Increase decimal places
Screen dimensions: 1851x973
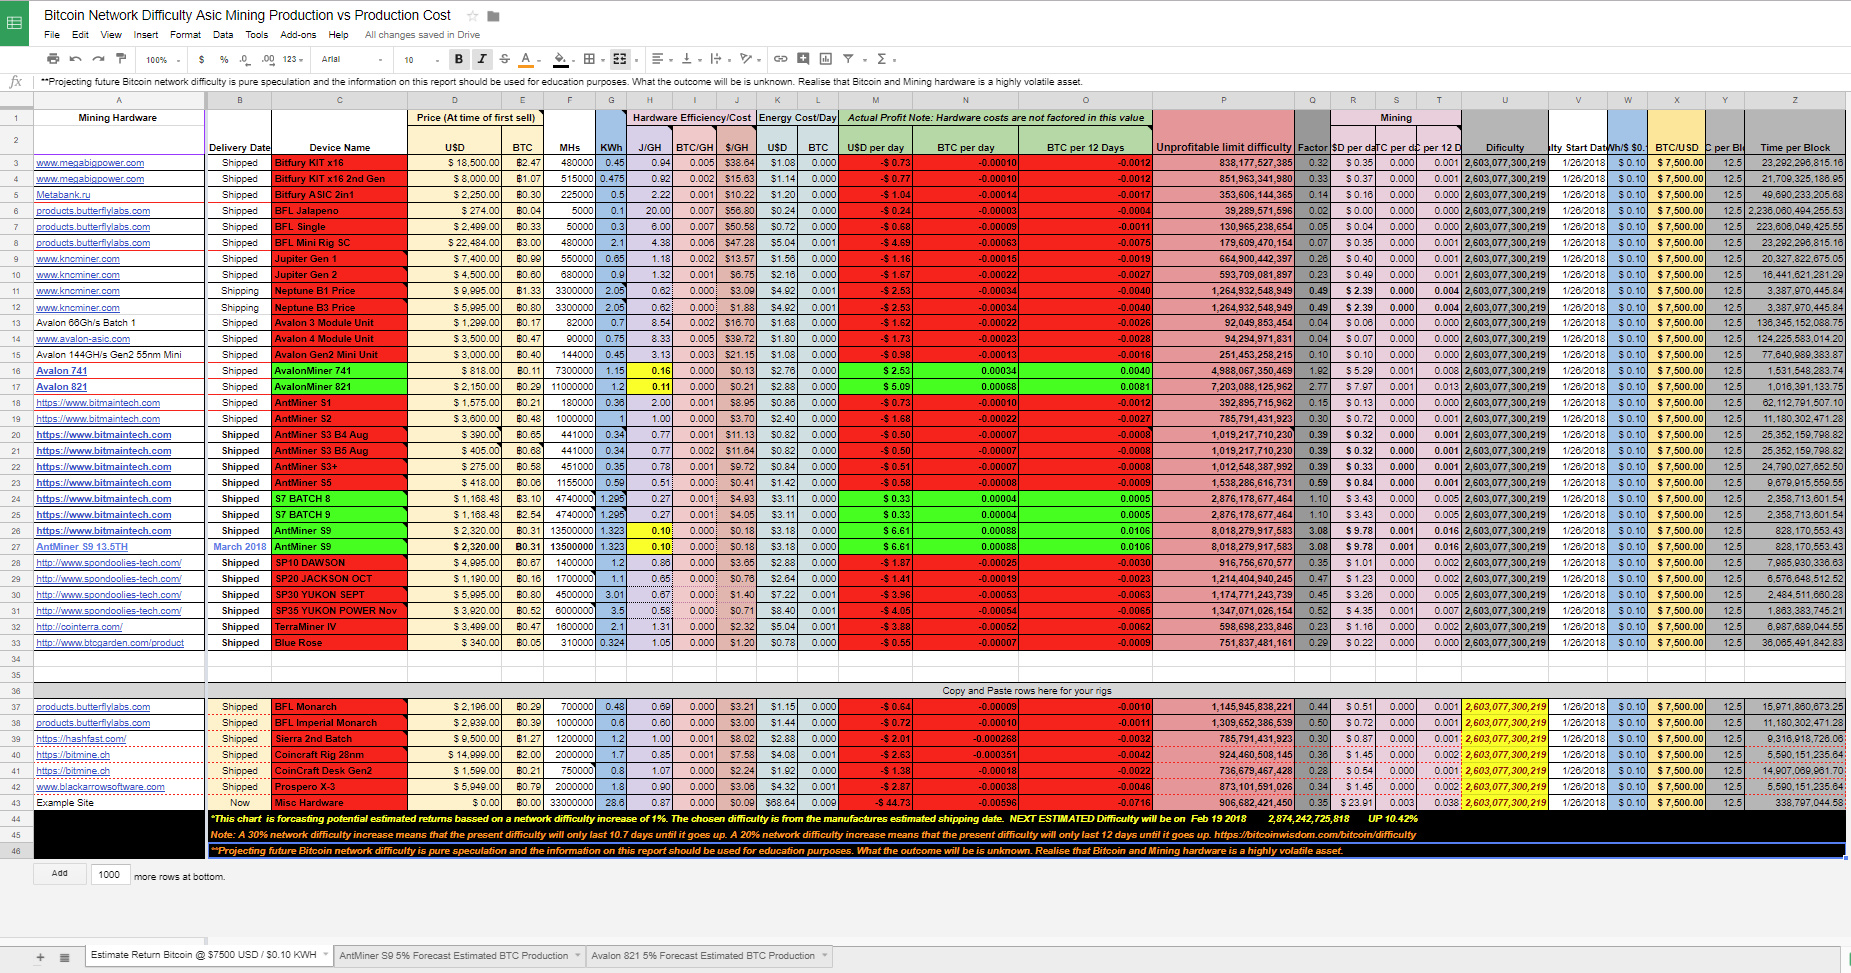click(268, 60)
